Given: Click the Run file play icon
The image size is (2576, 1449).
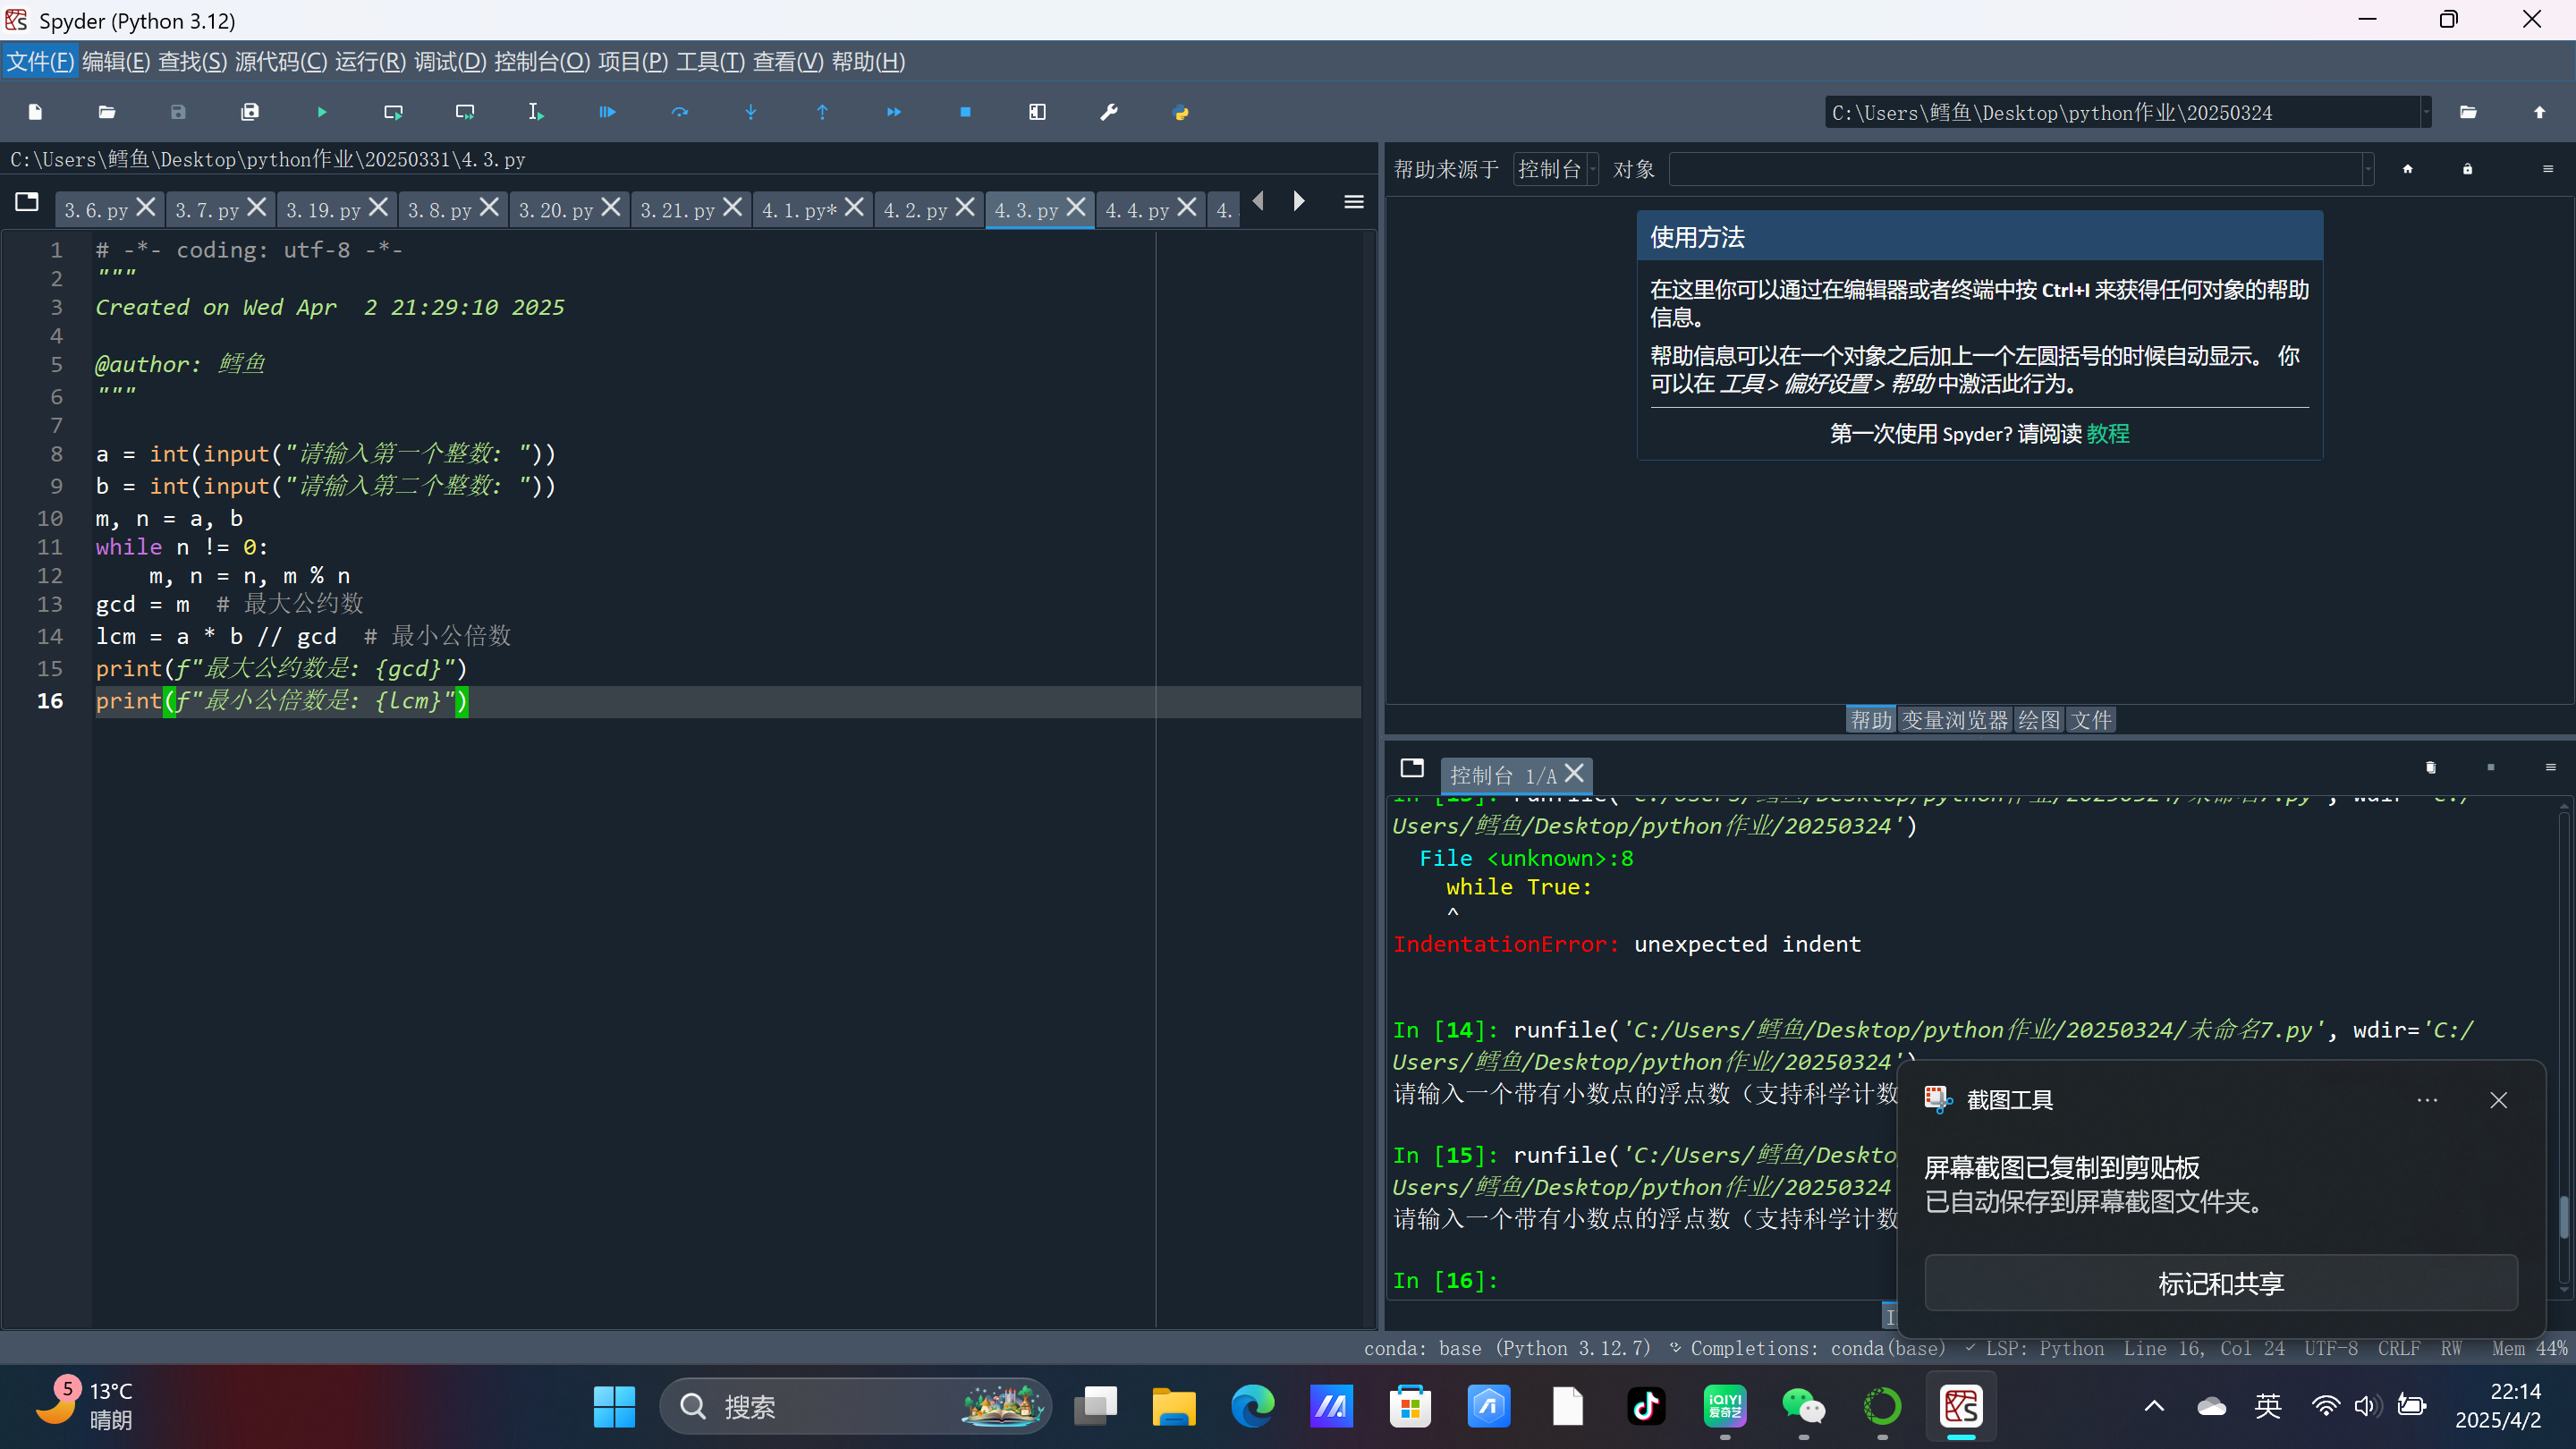Looking at the screenshot, I should pos(321,112).
